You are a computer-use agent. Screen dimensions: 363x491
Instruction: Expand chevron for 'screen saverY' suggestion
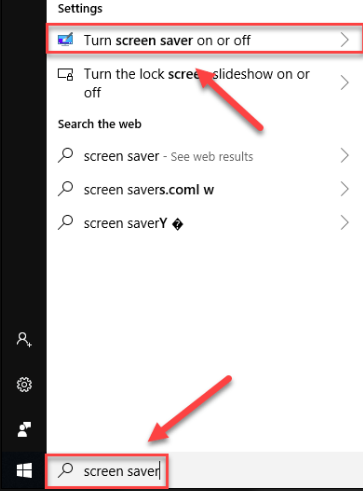tap(345, 223)
